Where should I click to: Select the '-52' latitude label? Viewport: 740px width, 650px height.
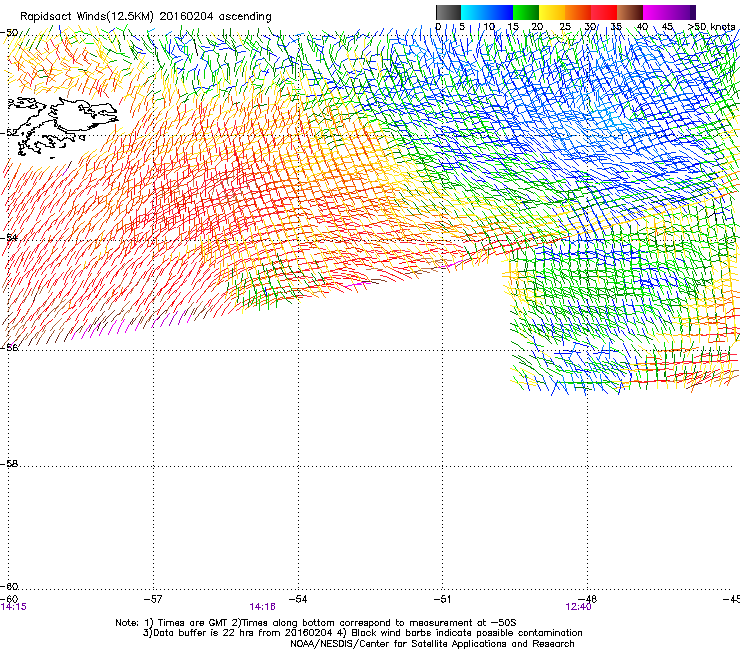click(9, 133)
